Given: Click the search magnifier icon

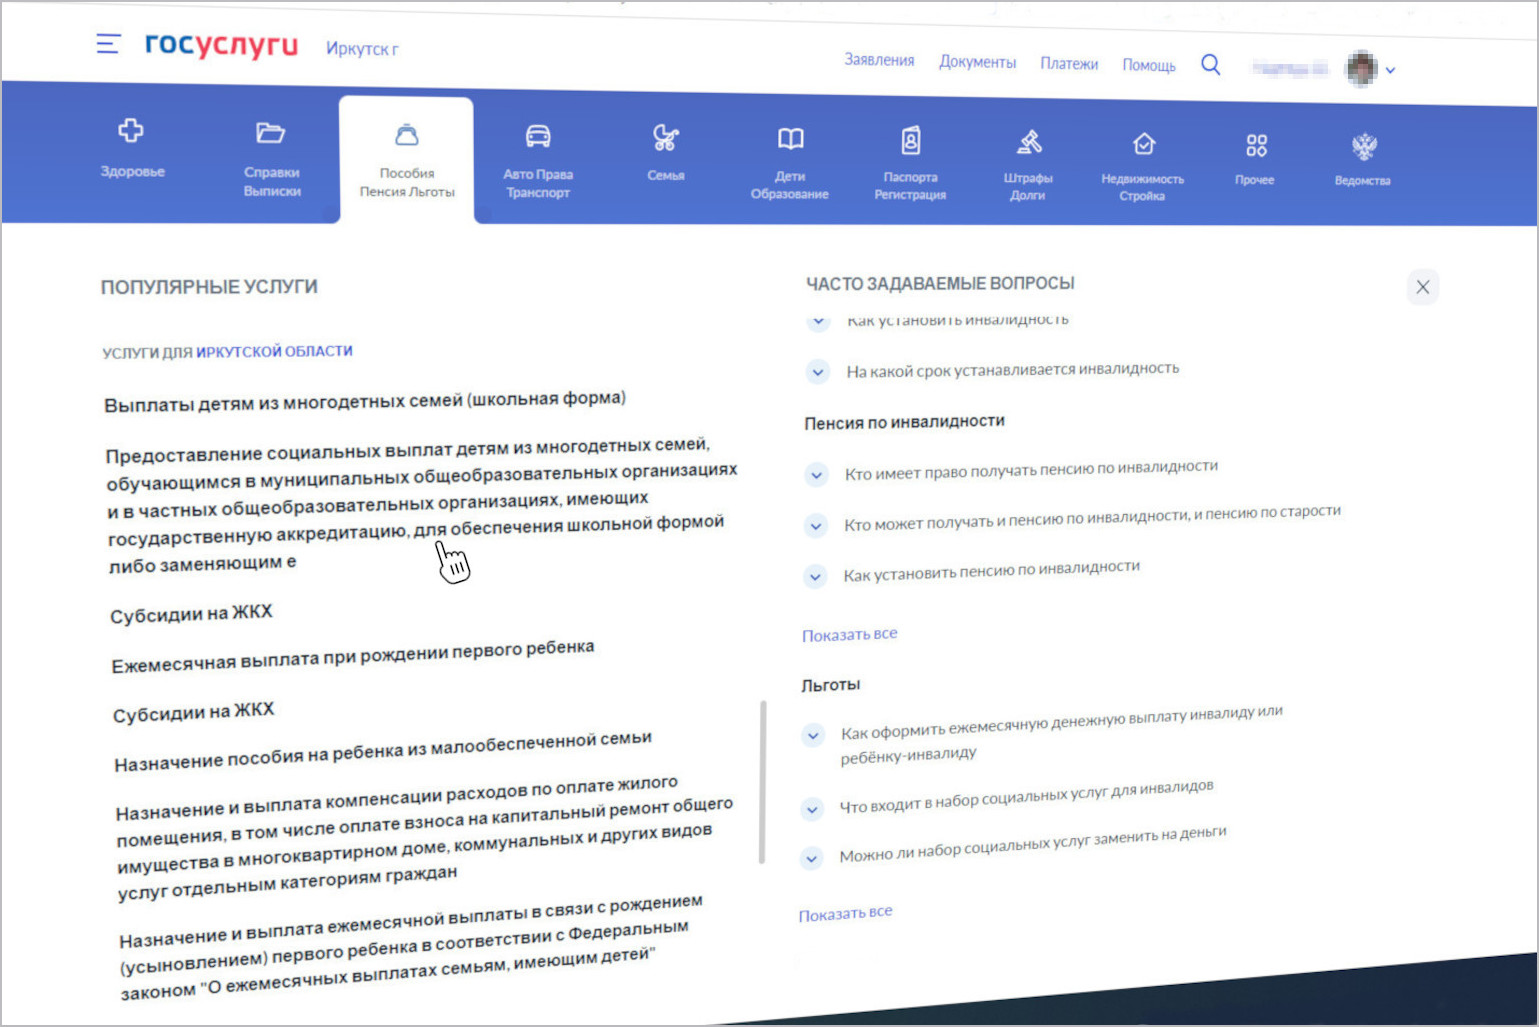Looking at the screenshot, I should point(1210,65).
